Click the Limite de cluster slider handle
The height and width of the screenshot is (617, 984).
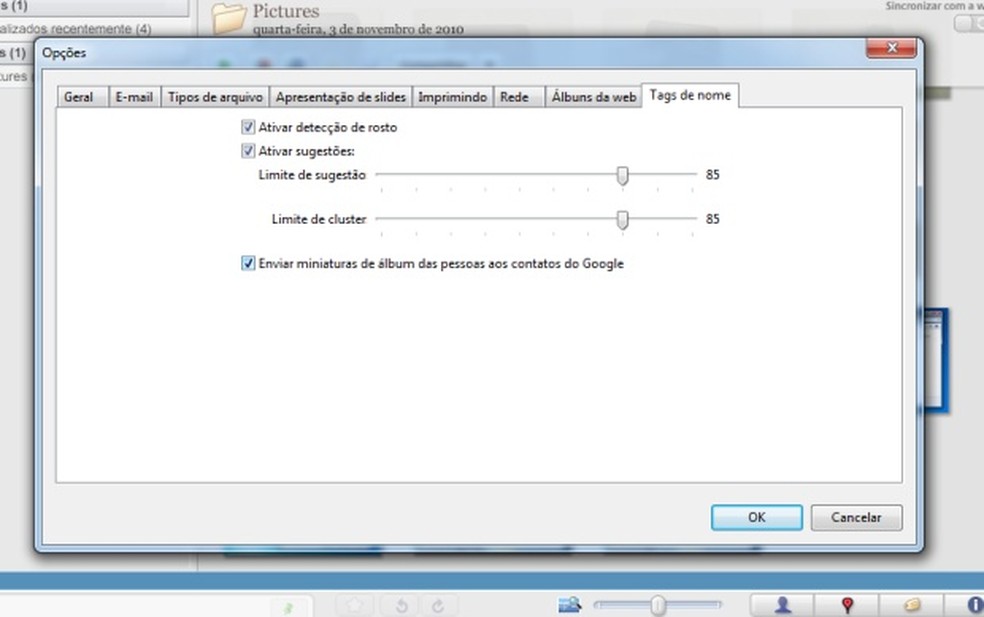(622, 220)
